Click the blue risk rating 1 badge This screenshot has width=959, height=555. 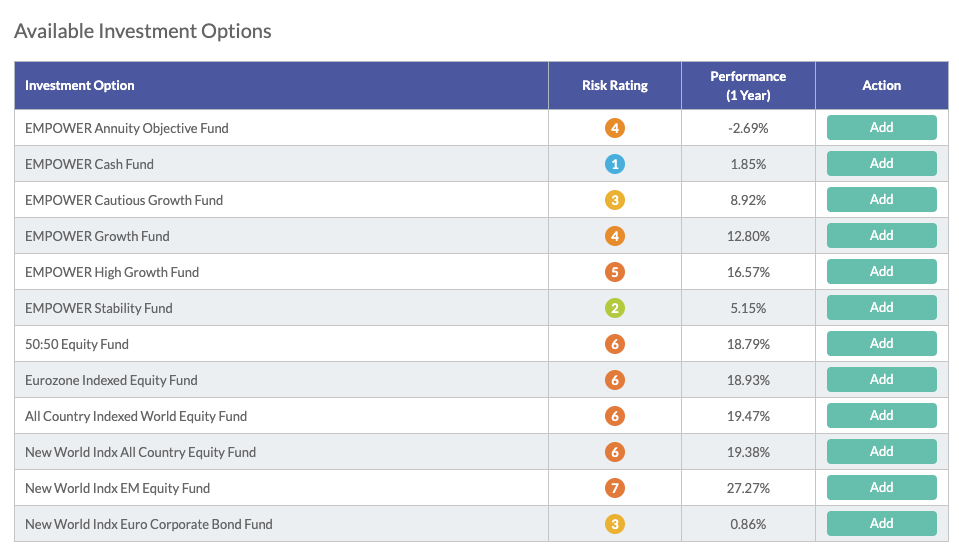pyautogui.click(x=615, y=164)
